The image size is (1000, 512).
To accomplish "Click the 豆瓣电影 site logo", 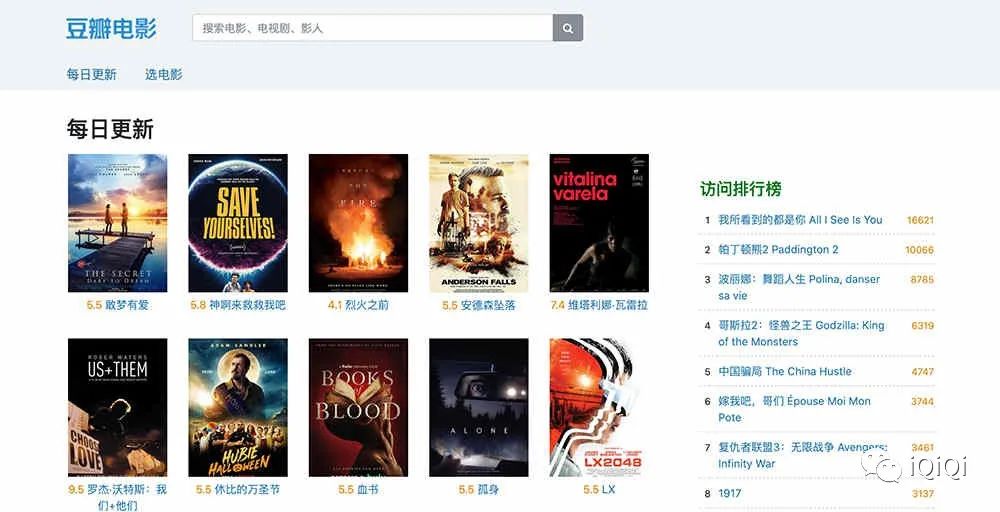I will [111, 28].
